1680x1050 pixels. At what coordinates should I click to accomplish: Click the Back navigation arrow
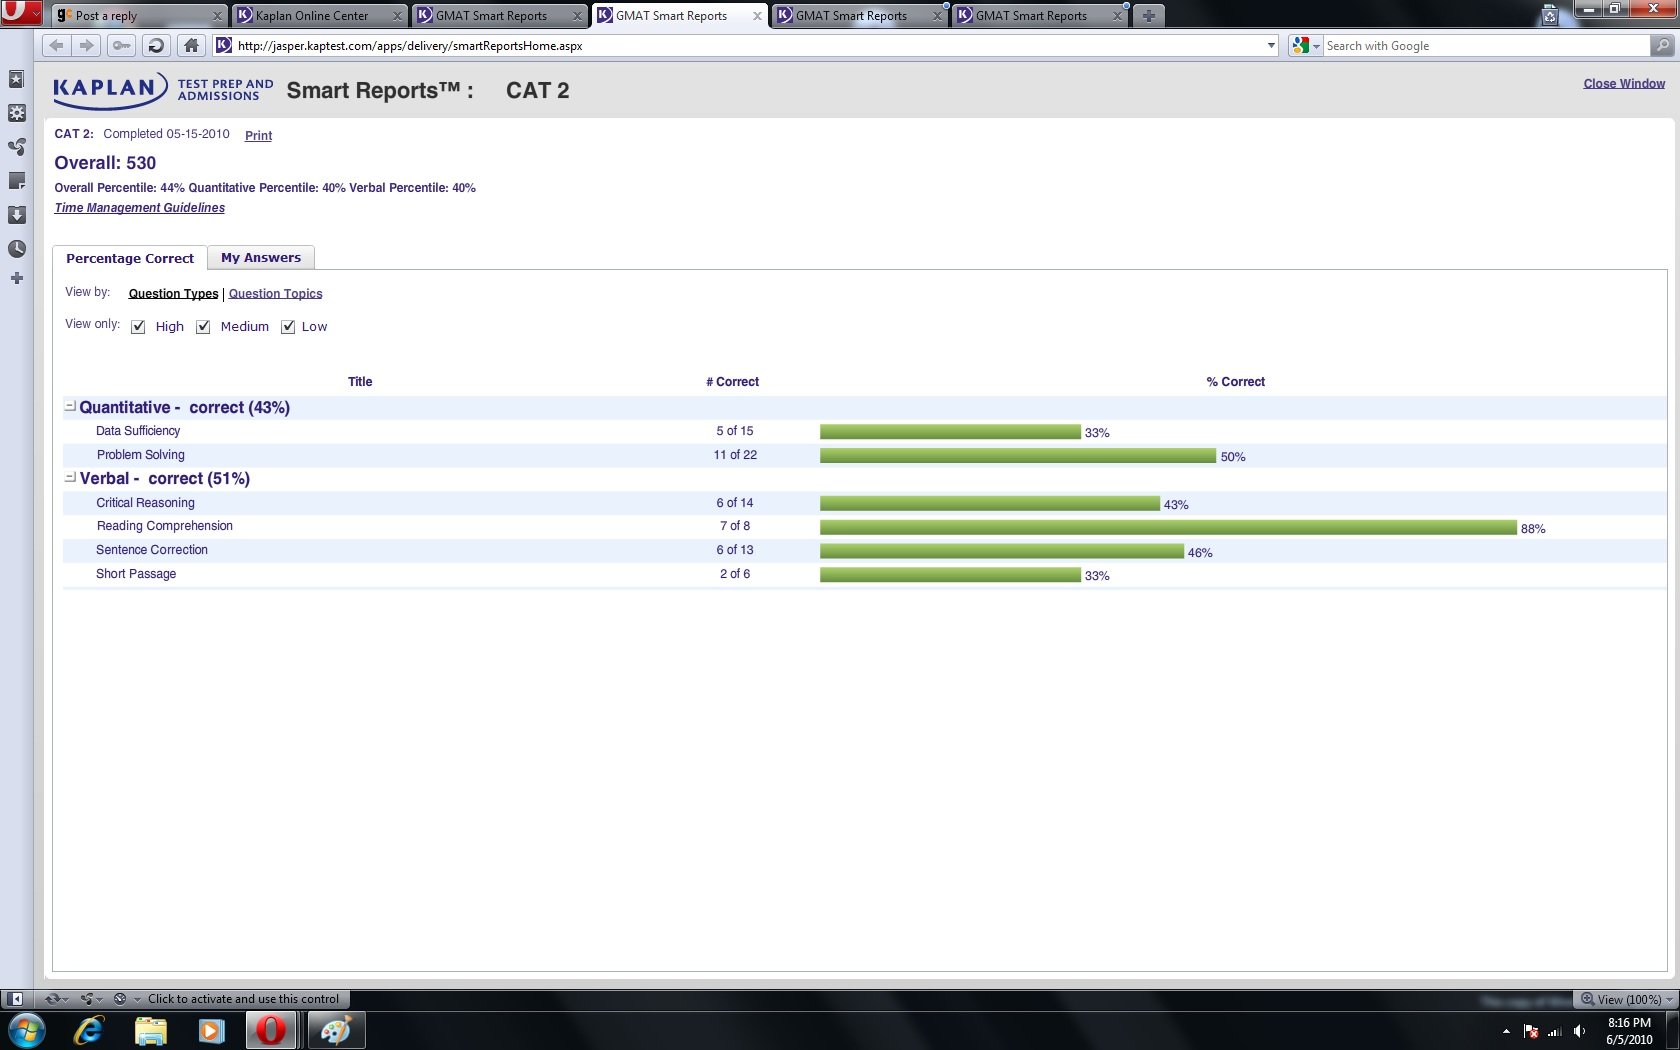57,45
